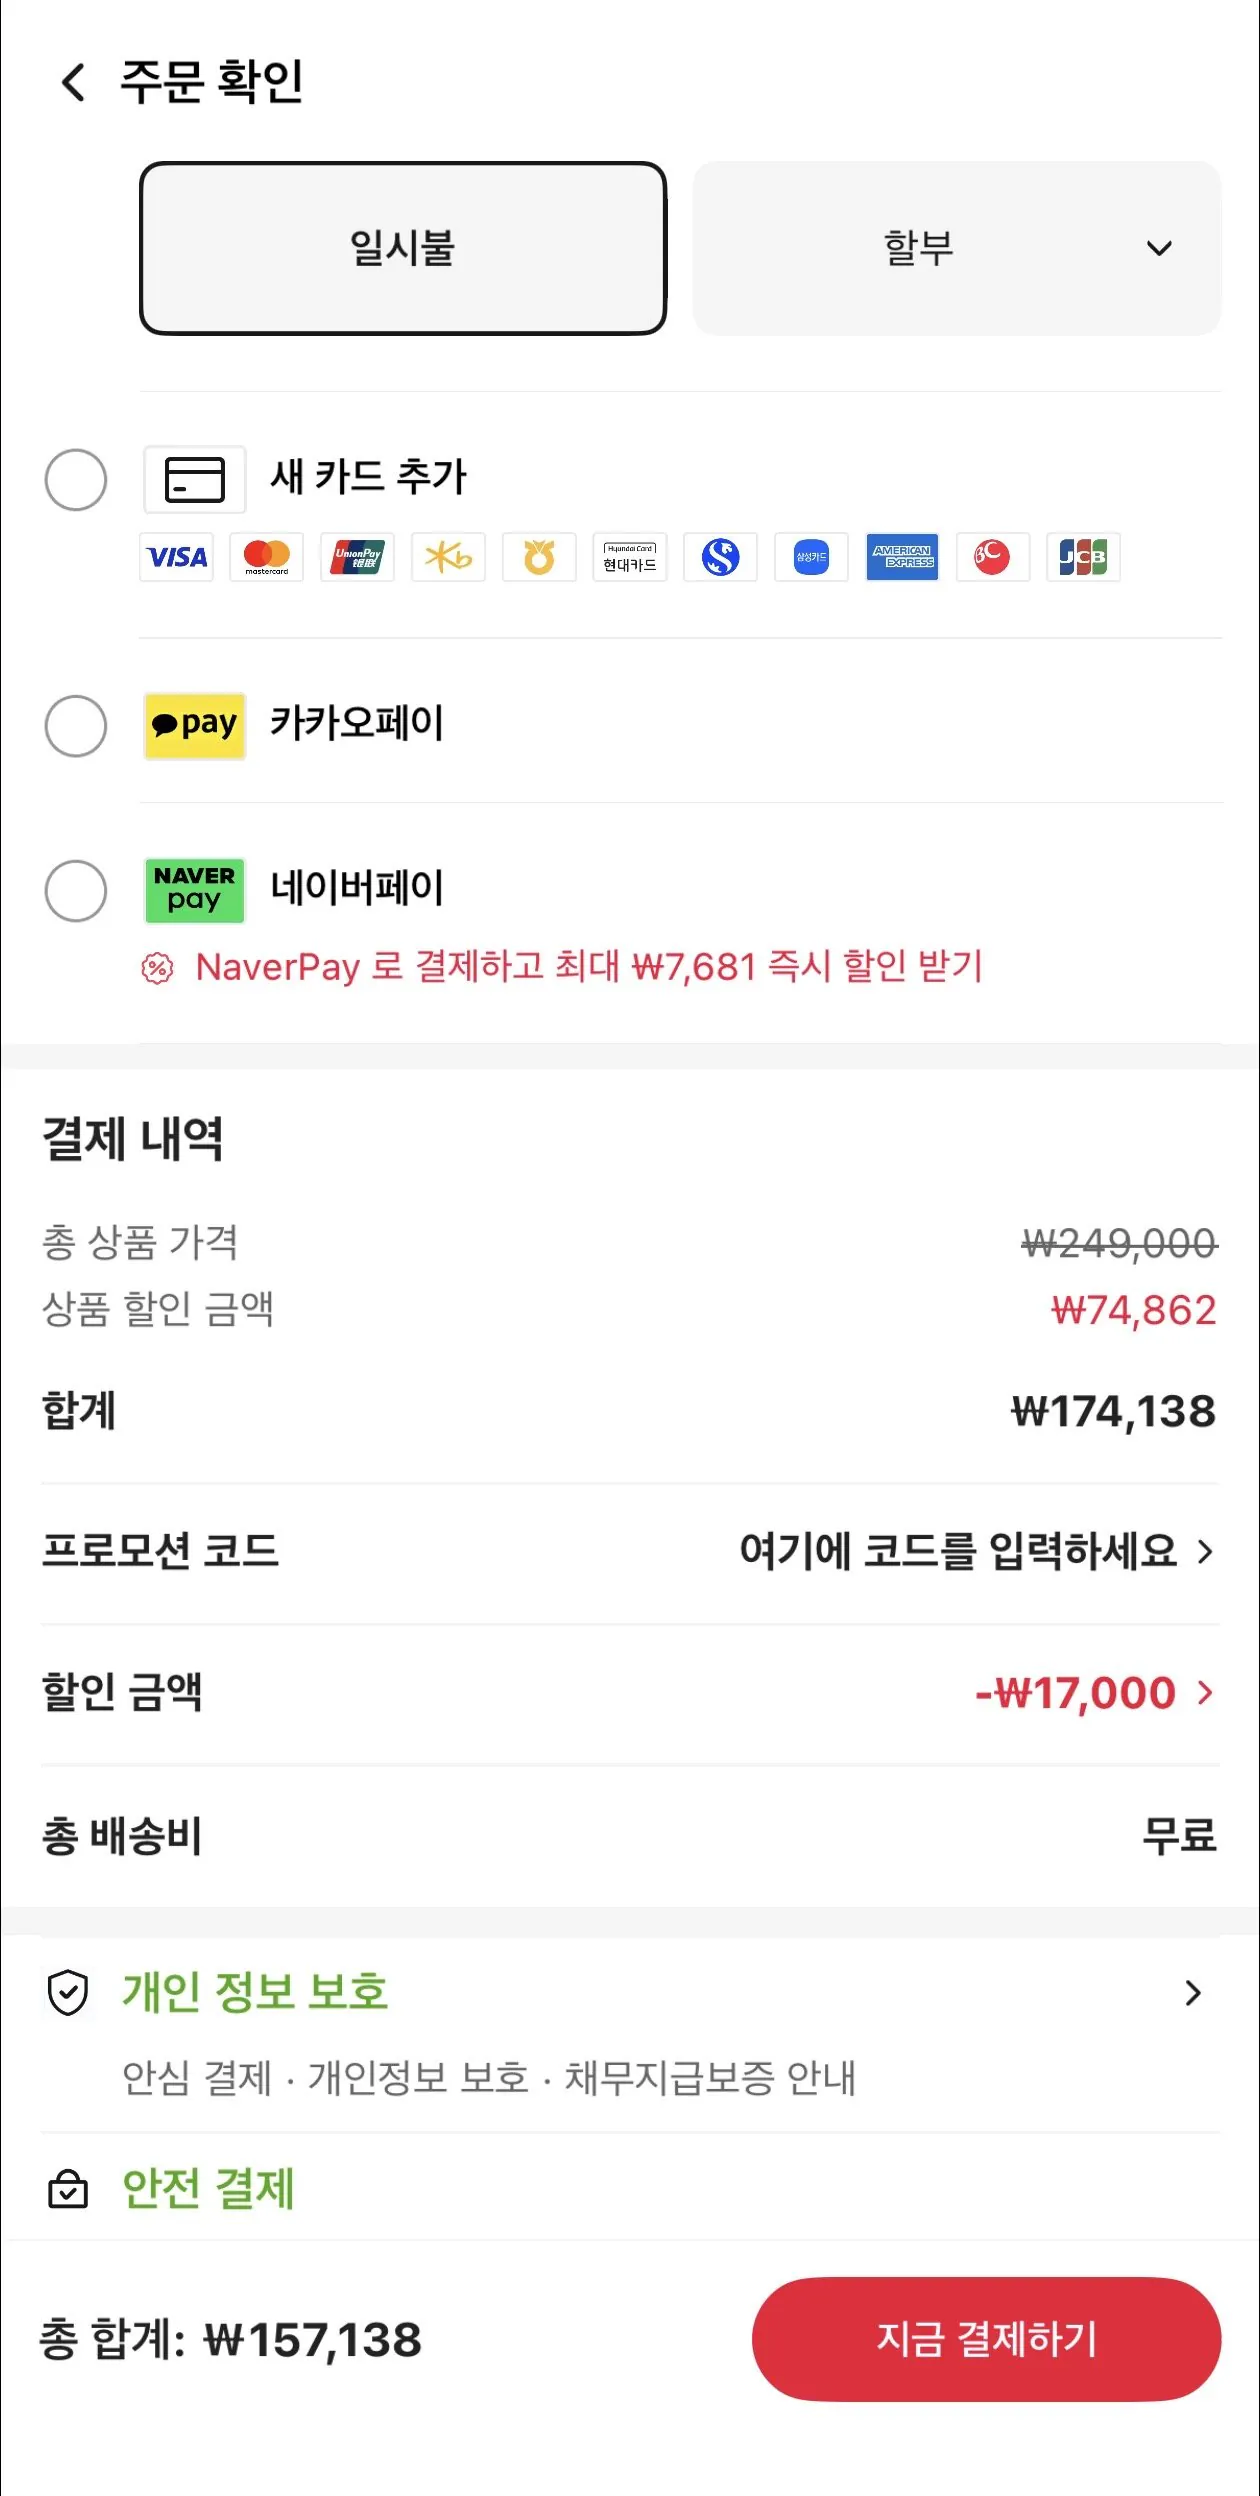1260x2496 pixels.
Task: Click the American Express logo
Action: click(x=902, y=557)
